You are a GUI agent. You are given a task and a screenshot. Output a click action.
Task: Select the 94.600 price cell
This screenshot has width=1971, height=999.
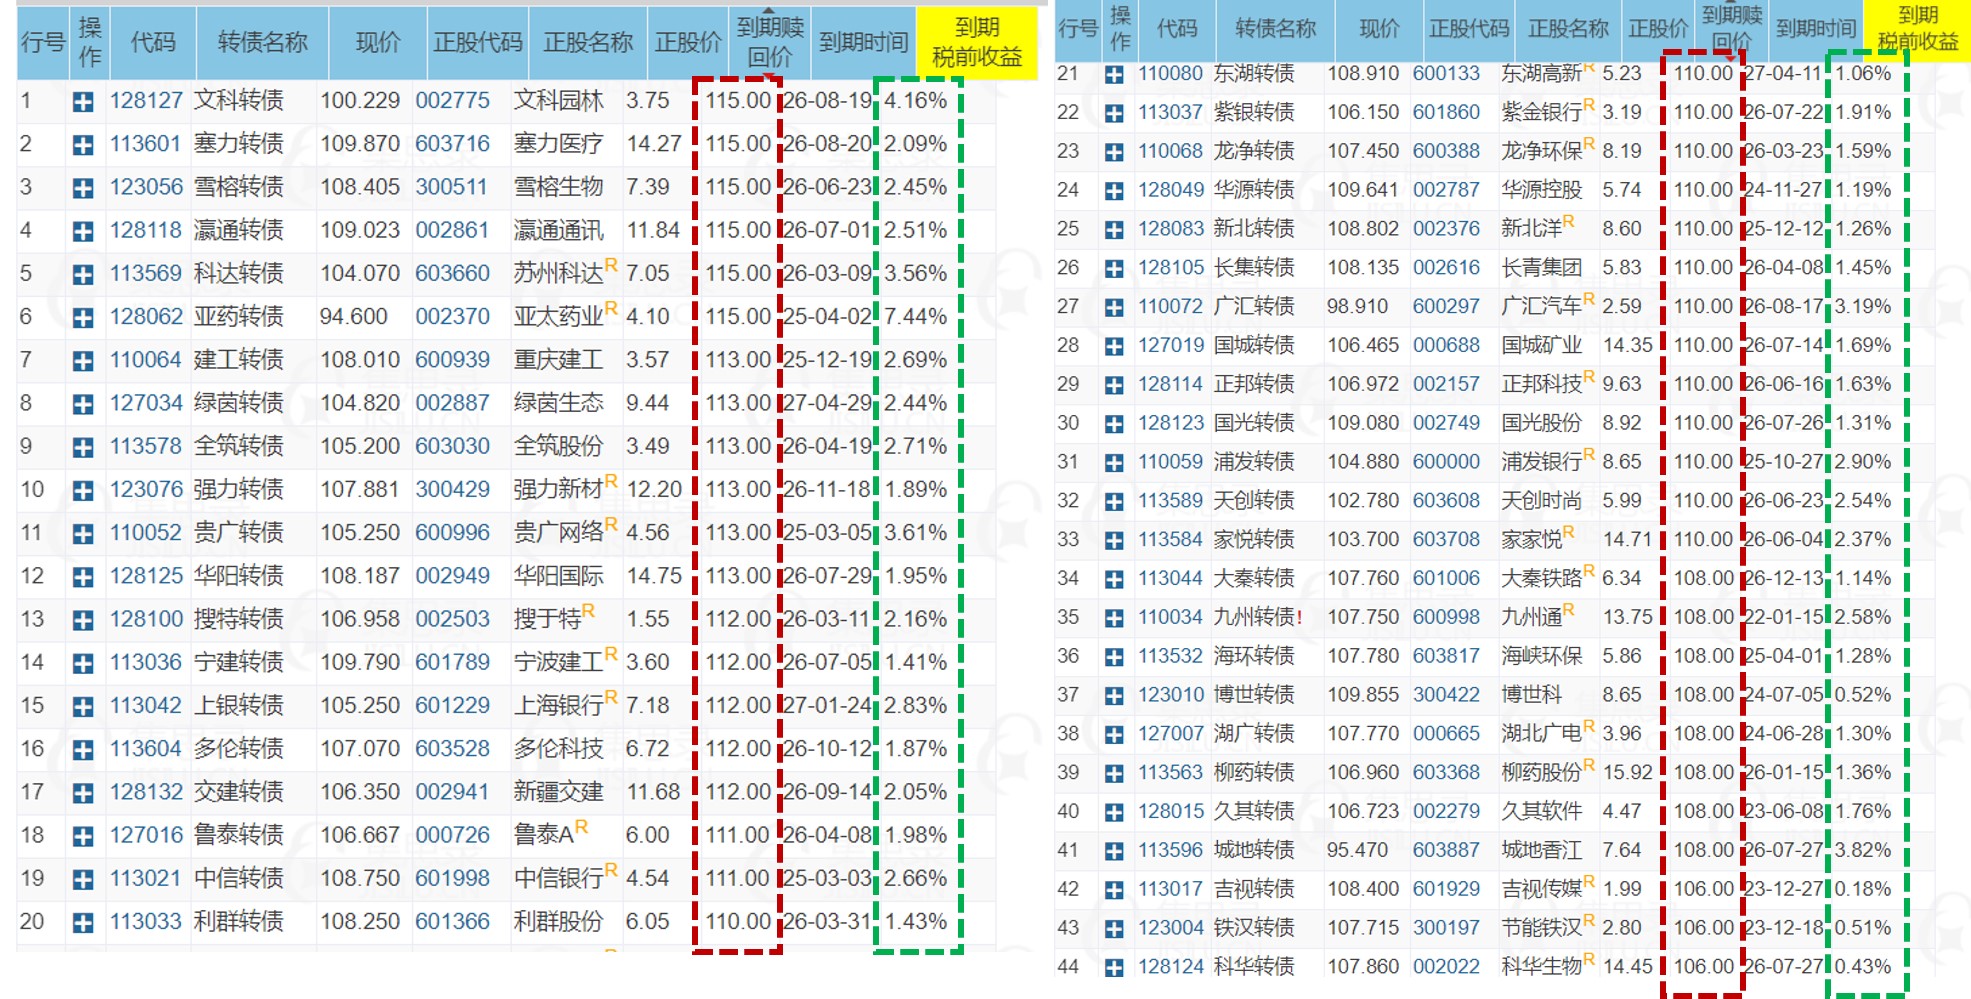click(x=354, y=317)
